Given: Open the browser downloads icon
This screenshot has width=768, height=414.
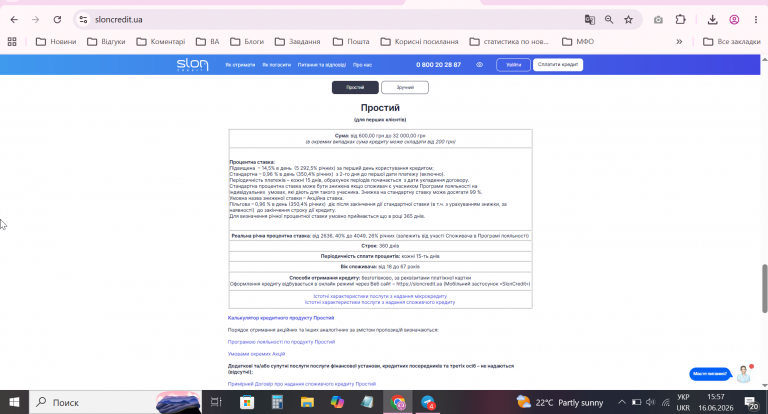Looking at the screenshot, I should pyautogui.click(x=713, y=20).
